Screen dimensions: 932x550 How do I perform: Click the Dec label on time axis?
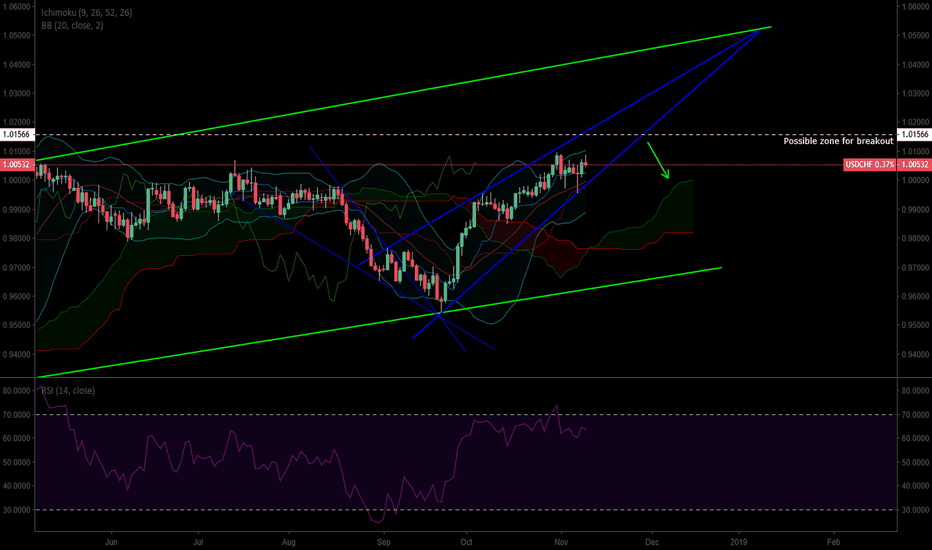coord(652,542)
